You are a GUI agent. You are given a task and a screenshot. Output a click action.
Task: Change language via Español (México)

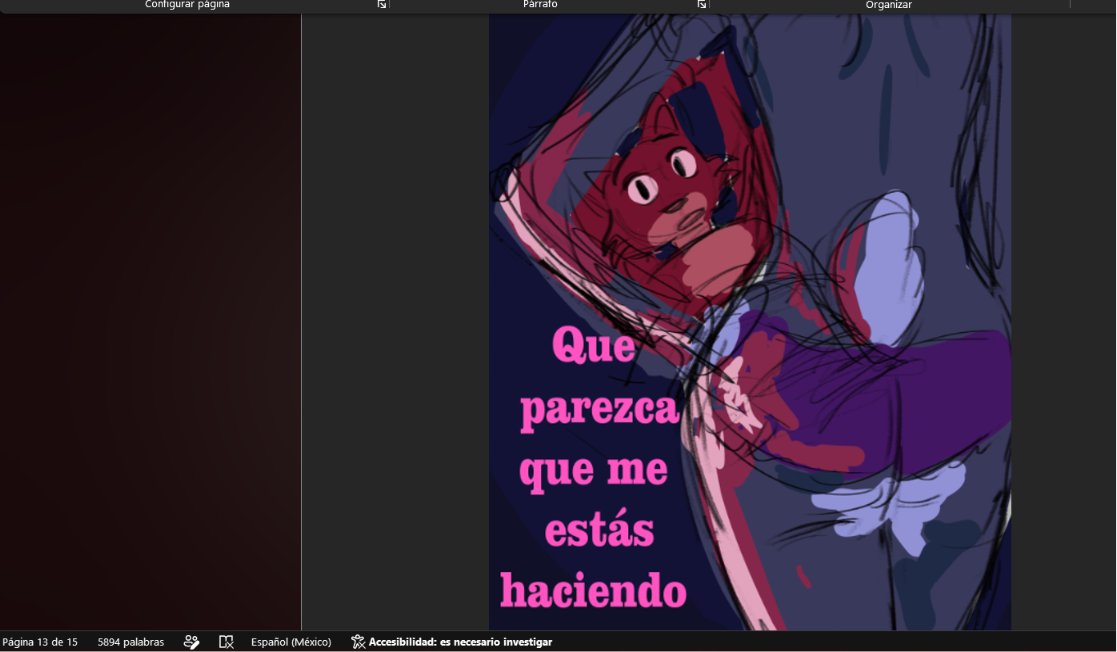point(291,642)
